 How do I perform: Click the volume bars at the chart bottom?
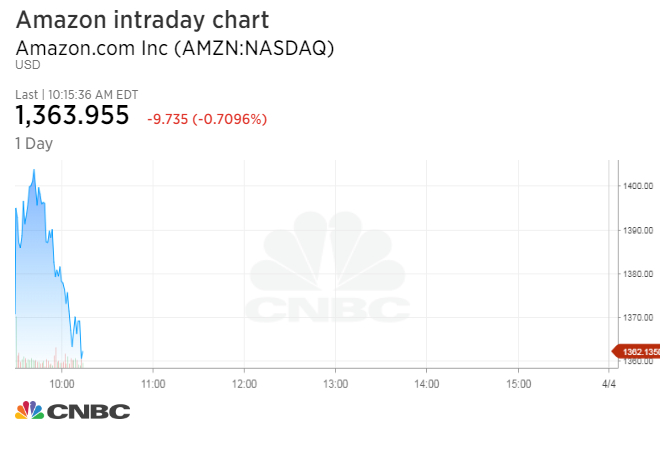45,359
